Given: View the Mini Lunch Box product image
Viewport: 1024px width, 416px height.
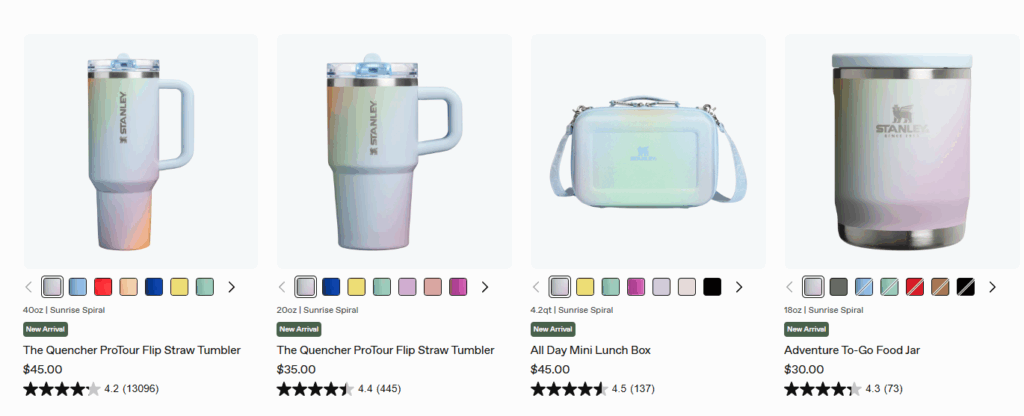Looking at the screenshot, I should (648, 152).
